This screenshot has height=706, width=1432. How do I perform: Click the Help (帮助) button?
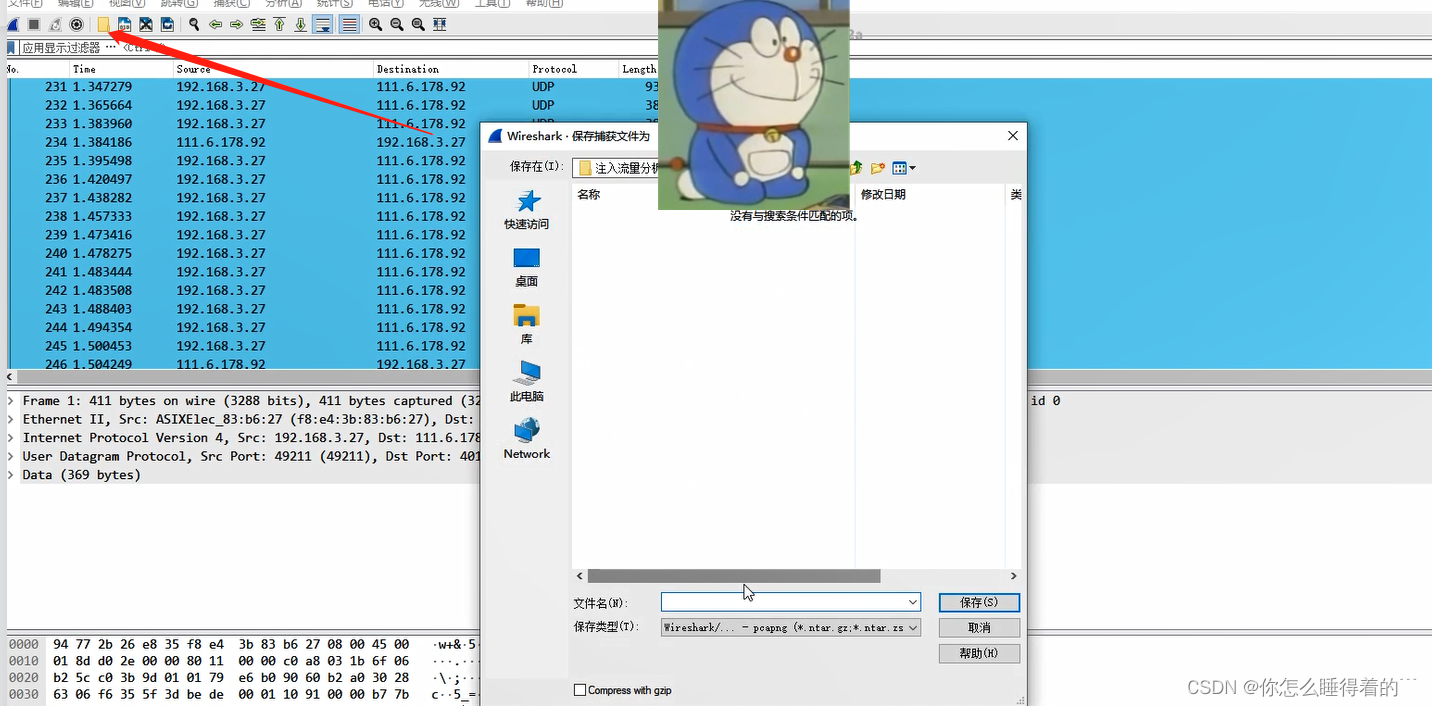click(979, 653)
